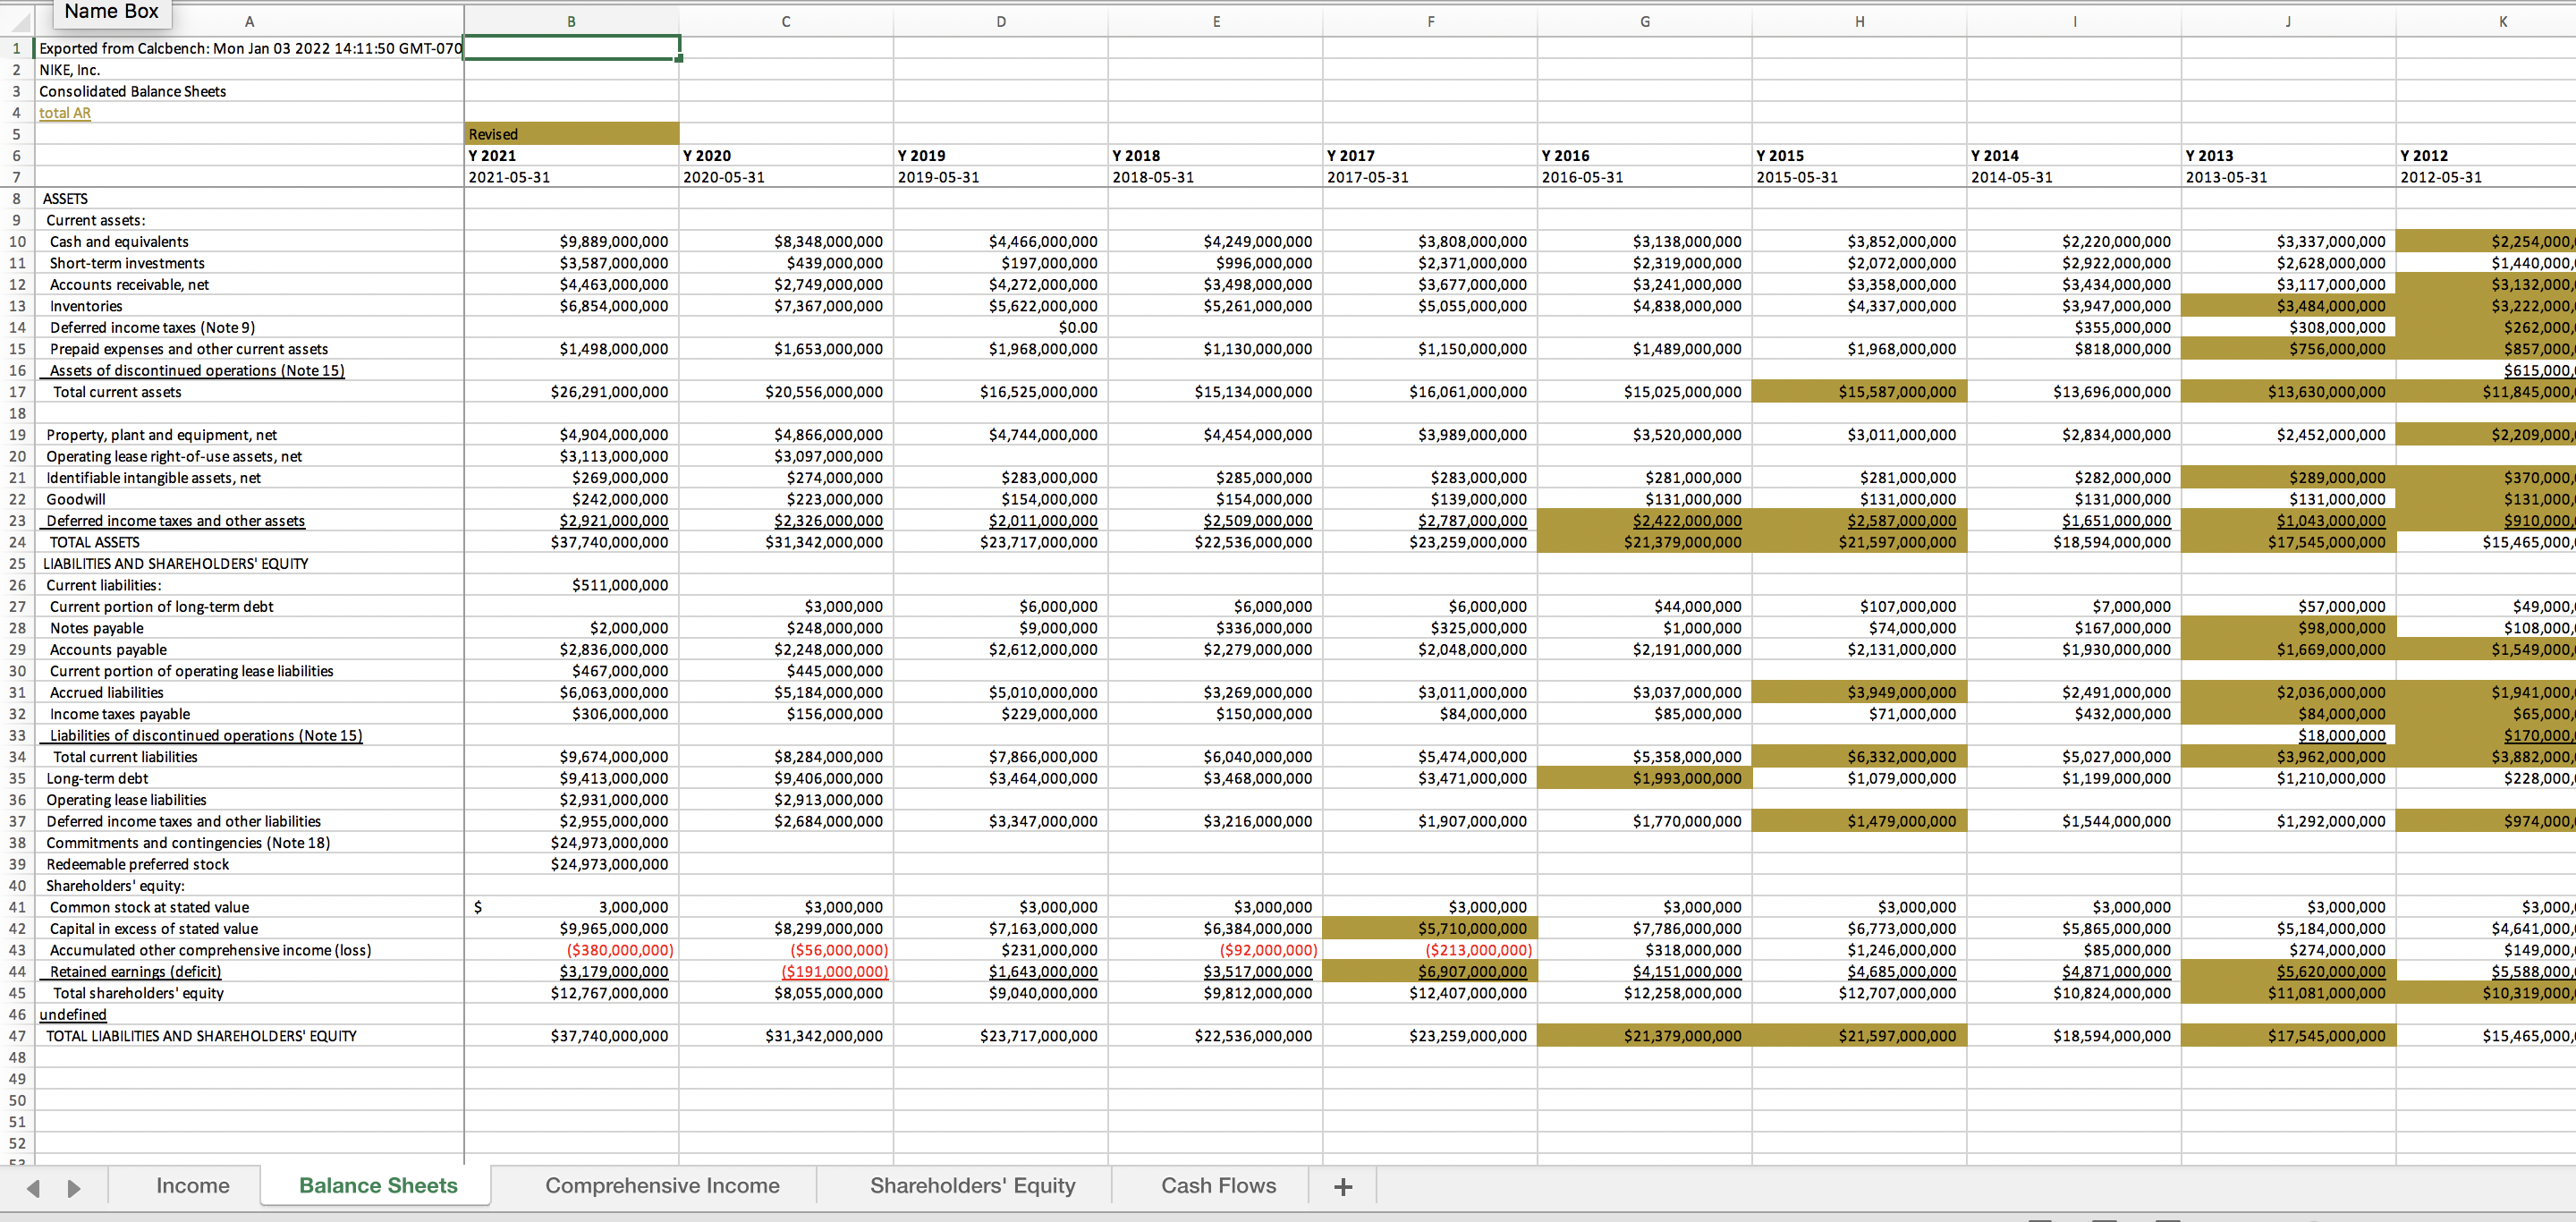
Task: Click the underlined undefined link in row 46
Action: (73, 1014)
